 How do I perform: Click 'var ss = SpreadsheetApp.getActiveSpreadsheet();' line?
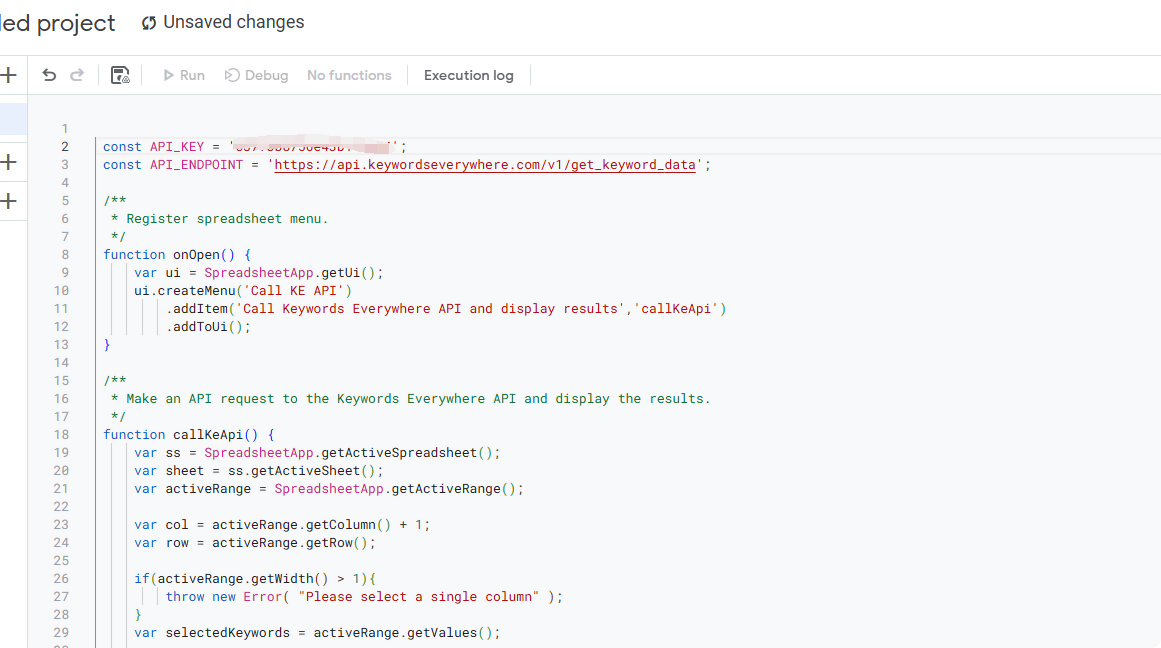(317, 452)
